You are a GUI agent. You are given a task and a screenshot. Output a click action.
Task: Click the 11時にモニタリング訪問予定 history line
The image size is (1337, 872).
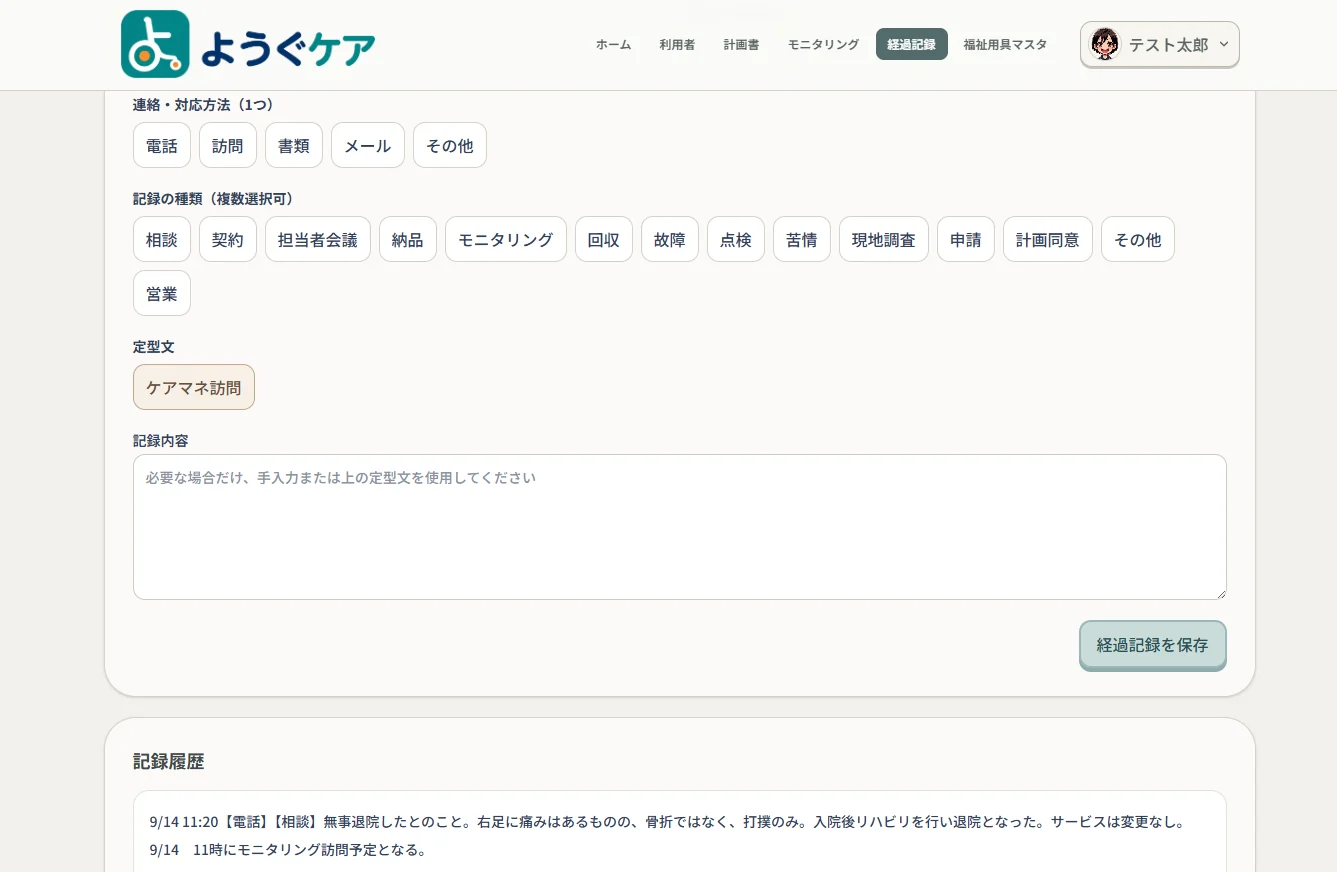coord(288,850)
